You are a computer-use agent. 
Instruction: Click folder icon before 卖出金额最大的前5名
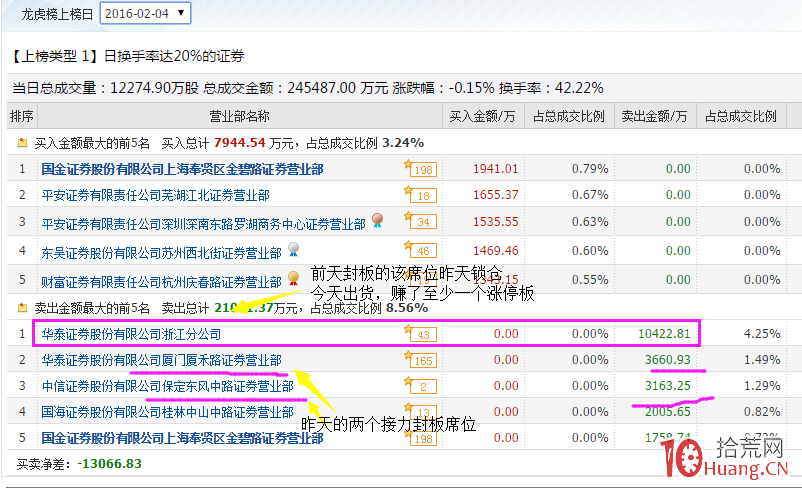click(22, 308)
